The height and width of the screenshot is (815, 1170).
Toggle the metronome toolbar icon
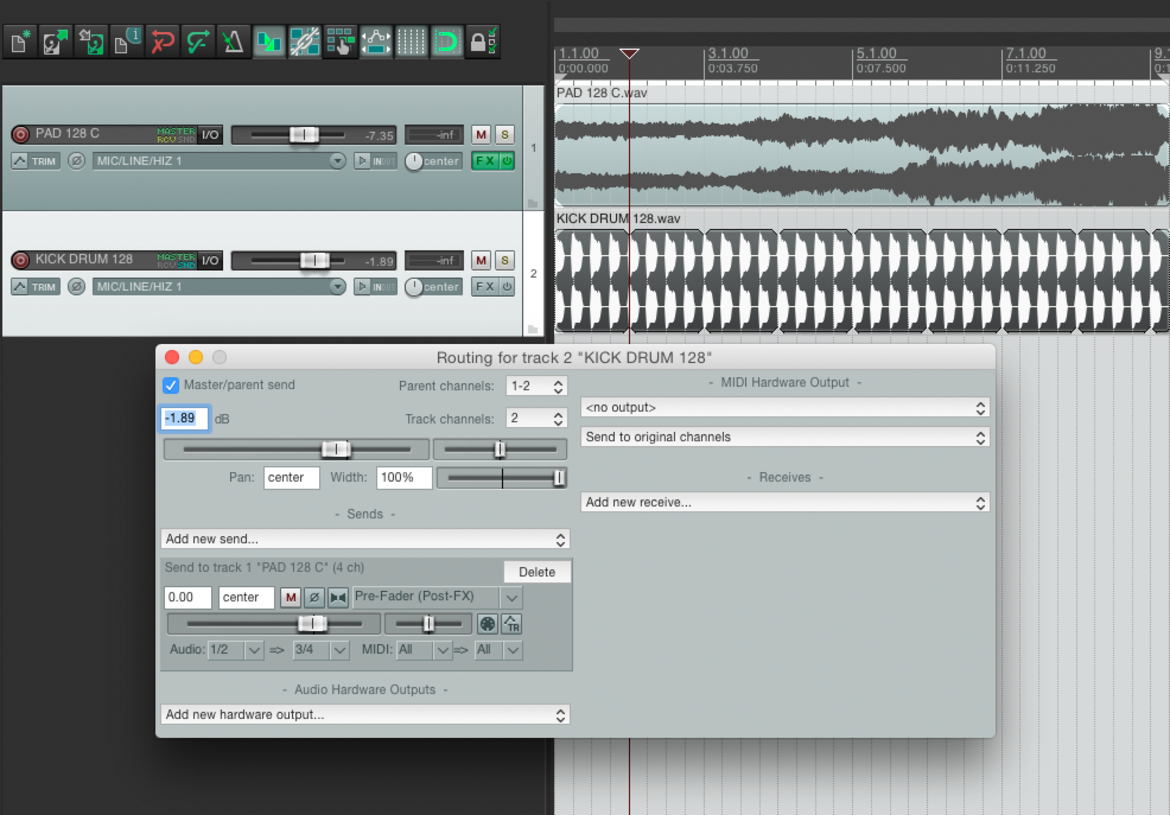234,42
